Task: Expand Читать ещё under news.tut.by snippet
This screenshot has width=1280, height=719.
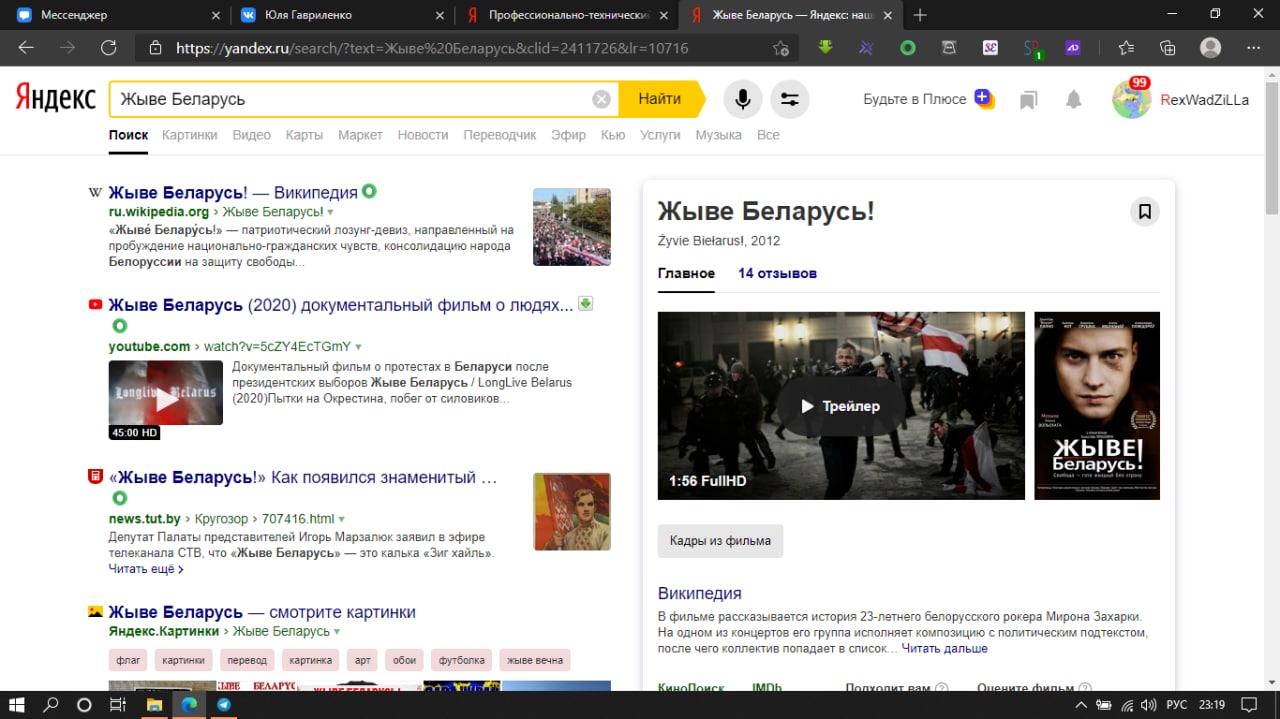Action: [146, 569]
